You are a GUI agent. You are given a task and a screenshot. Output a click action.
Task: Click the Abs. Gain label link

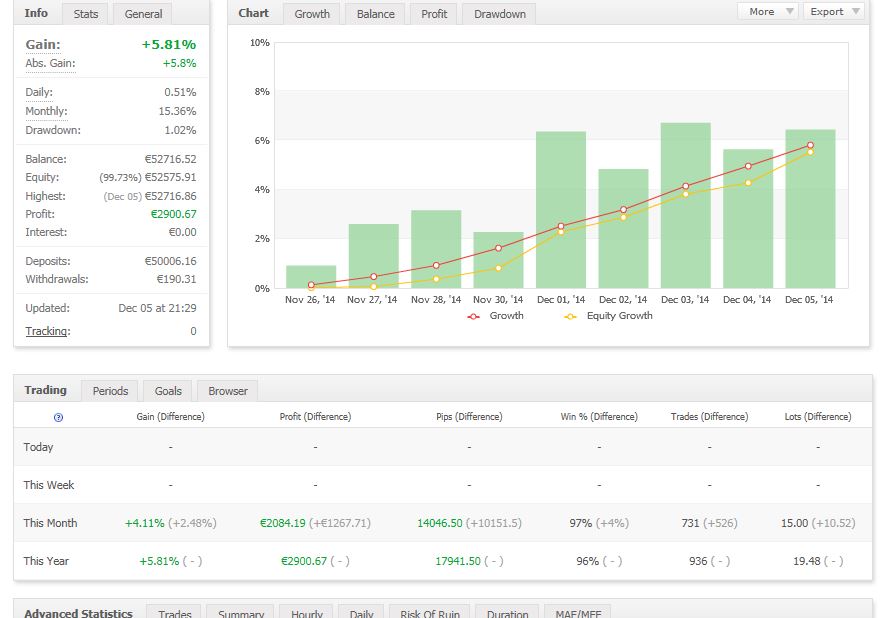point(50,64)
